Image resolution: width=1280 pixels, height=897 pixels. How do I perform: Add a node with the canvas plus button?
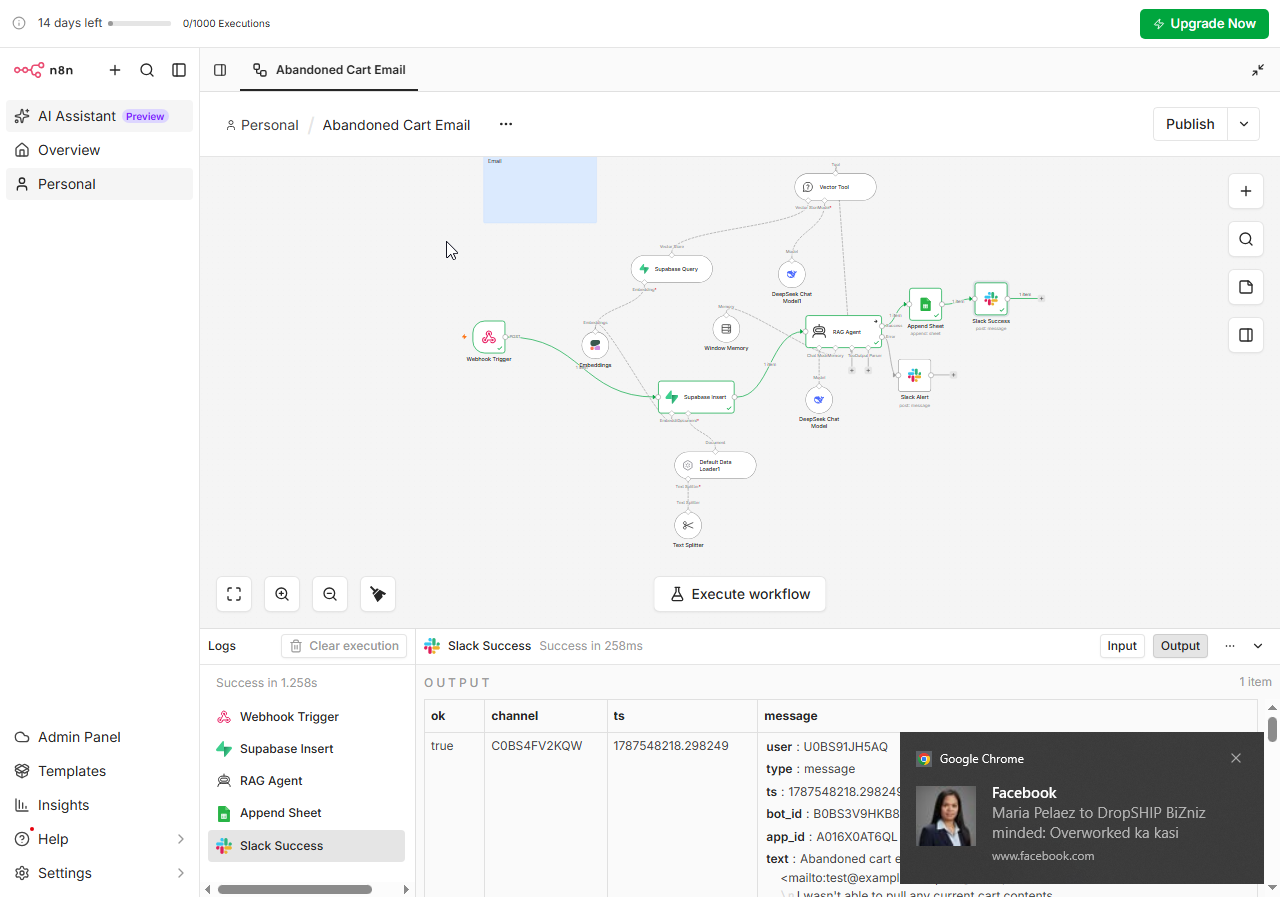(x=1245, y=191)
